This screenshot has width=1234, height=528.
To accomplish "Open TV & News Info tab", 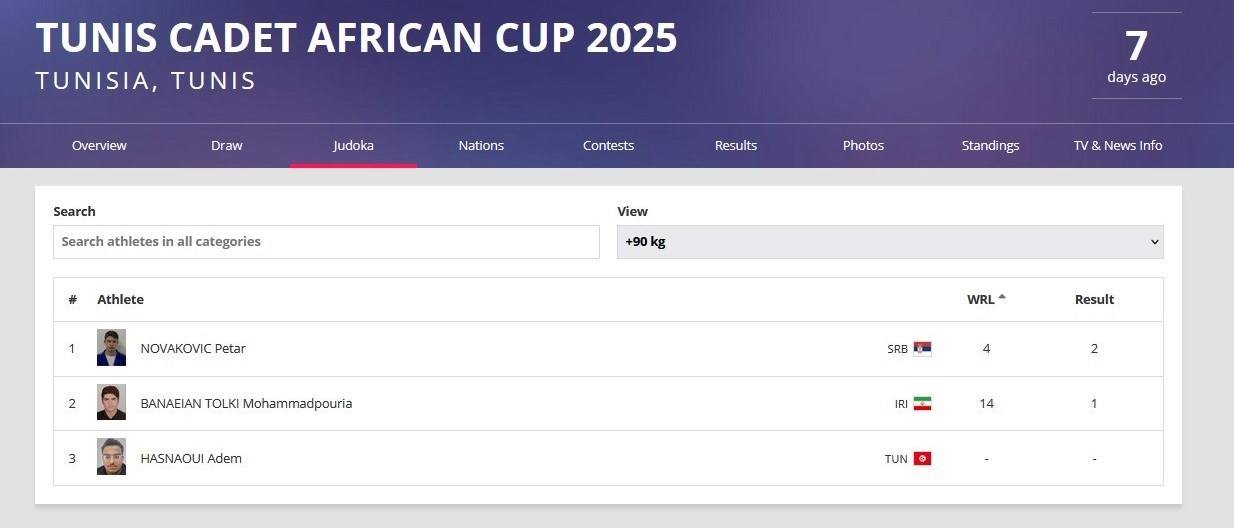I will (x=1118, y=146).
